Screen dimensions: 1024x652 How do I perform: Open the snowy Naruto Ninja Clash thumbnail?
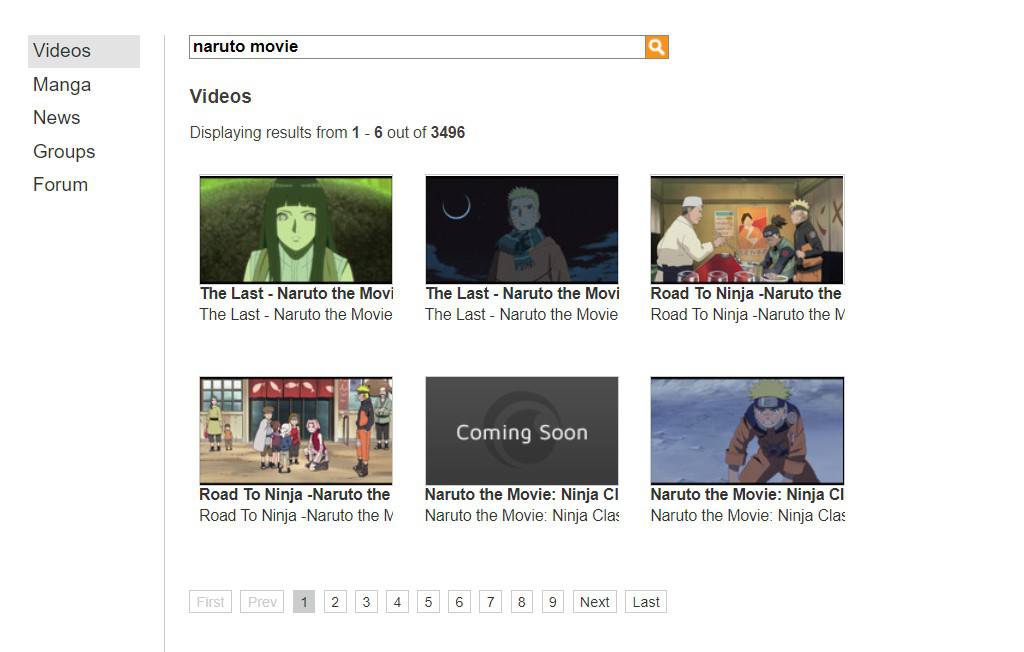pyautogui.click(x=747, y=431)
